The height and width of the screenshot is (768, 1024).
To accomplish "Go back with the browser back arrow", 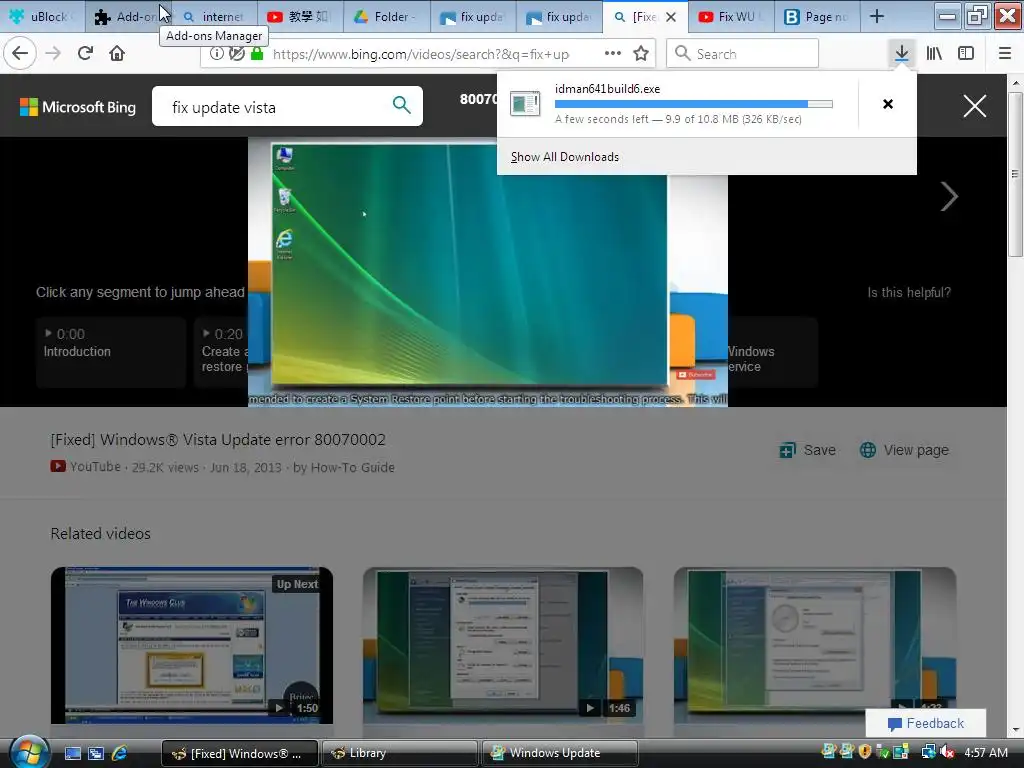I will point(20,53).
